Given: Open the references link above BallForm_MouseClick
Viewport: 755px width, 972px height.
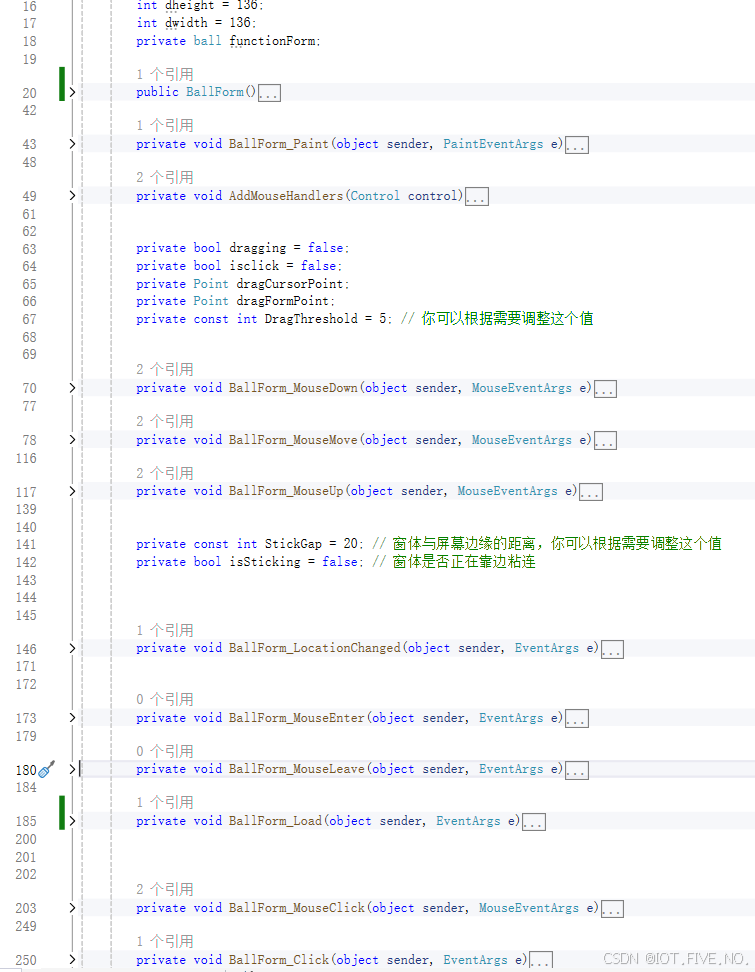Looking at the screenshot, I should point(165,890).
